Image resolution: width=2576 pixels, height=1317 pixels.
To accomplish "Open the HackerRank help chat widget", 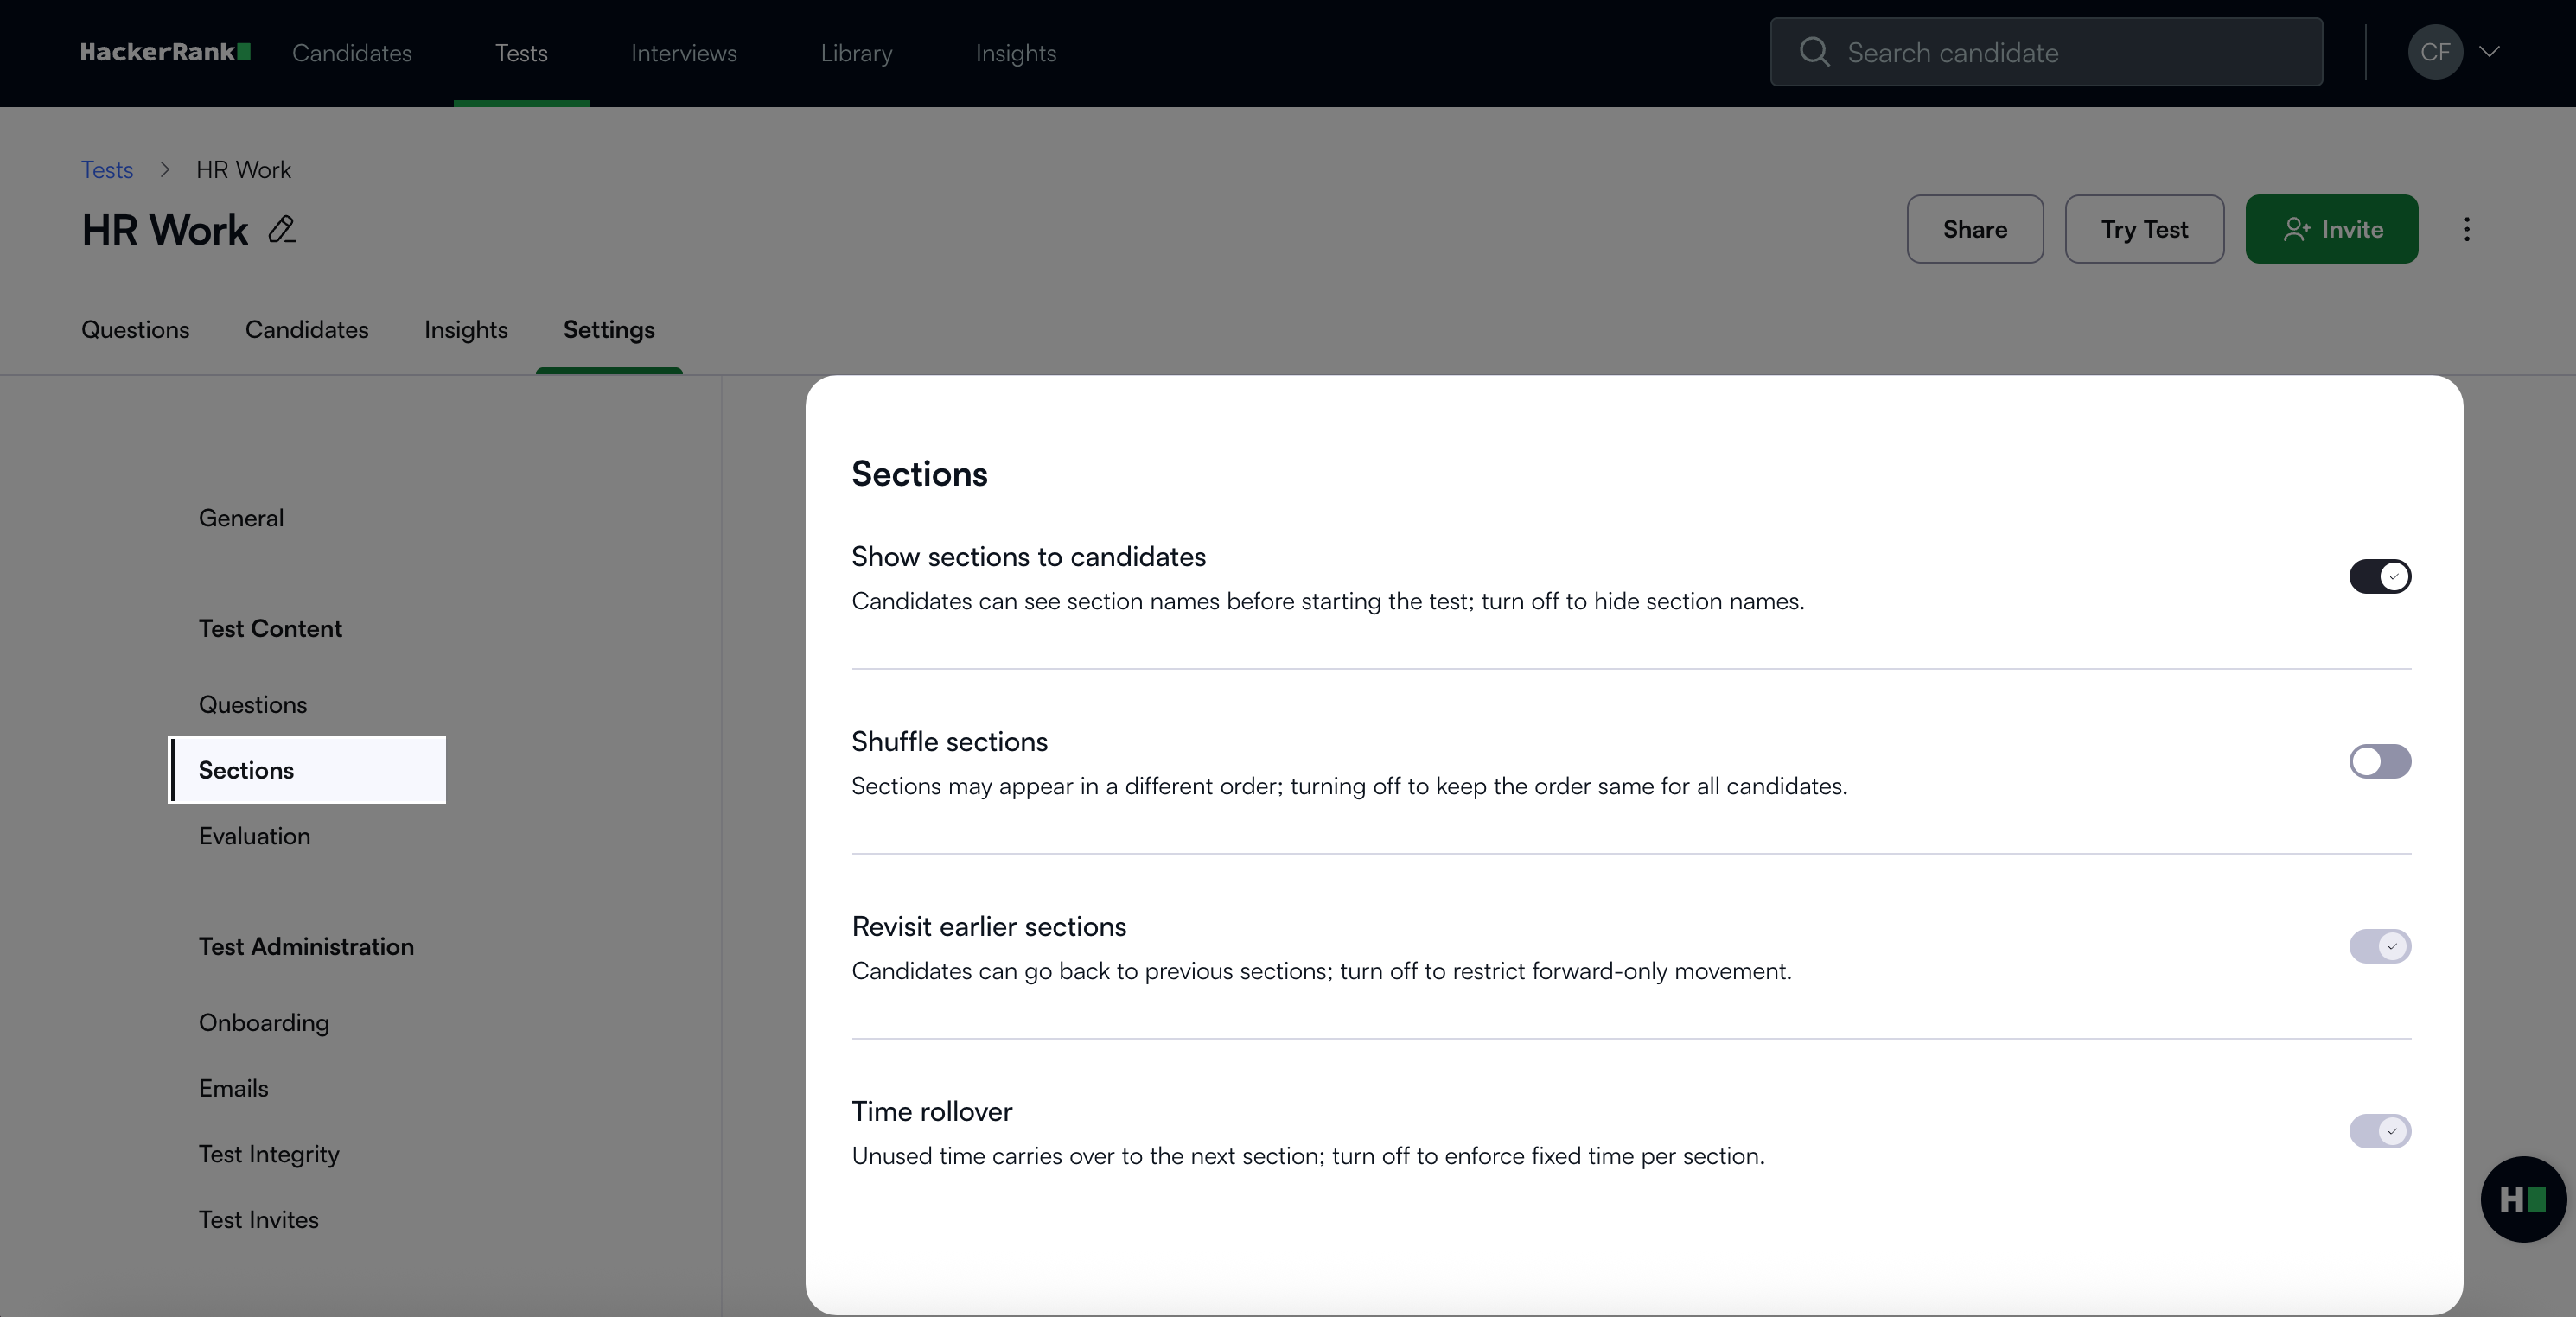I will (2522, 1199).
